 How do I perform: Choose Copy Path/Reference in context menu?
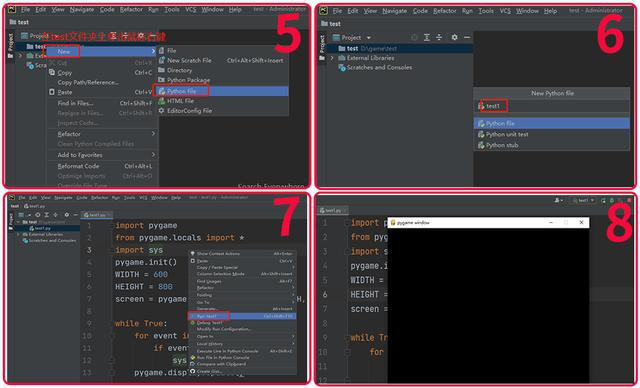tap(101, 82)
